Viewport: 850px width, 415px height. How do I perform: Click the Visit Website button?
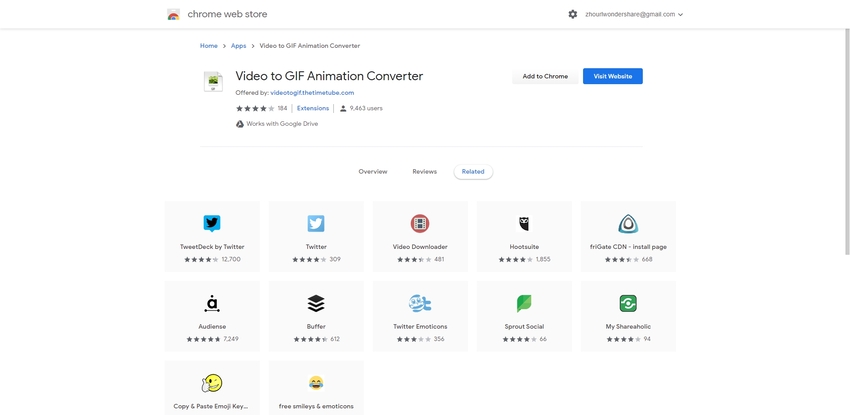pyautogui.click(x=613, y=76)
